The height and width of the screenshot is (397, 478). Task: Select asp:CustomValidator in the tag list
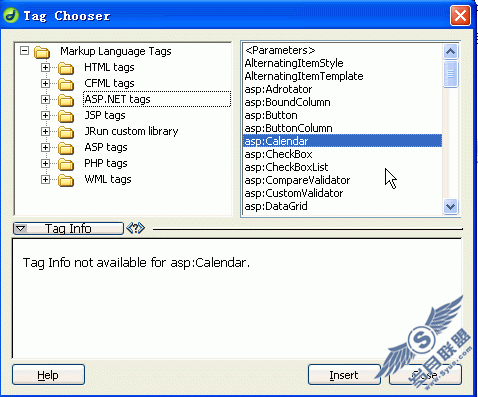coord(342,193)
